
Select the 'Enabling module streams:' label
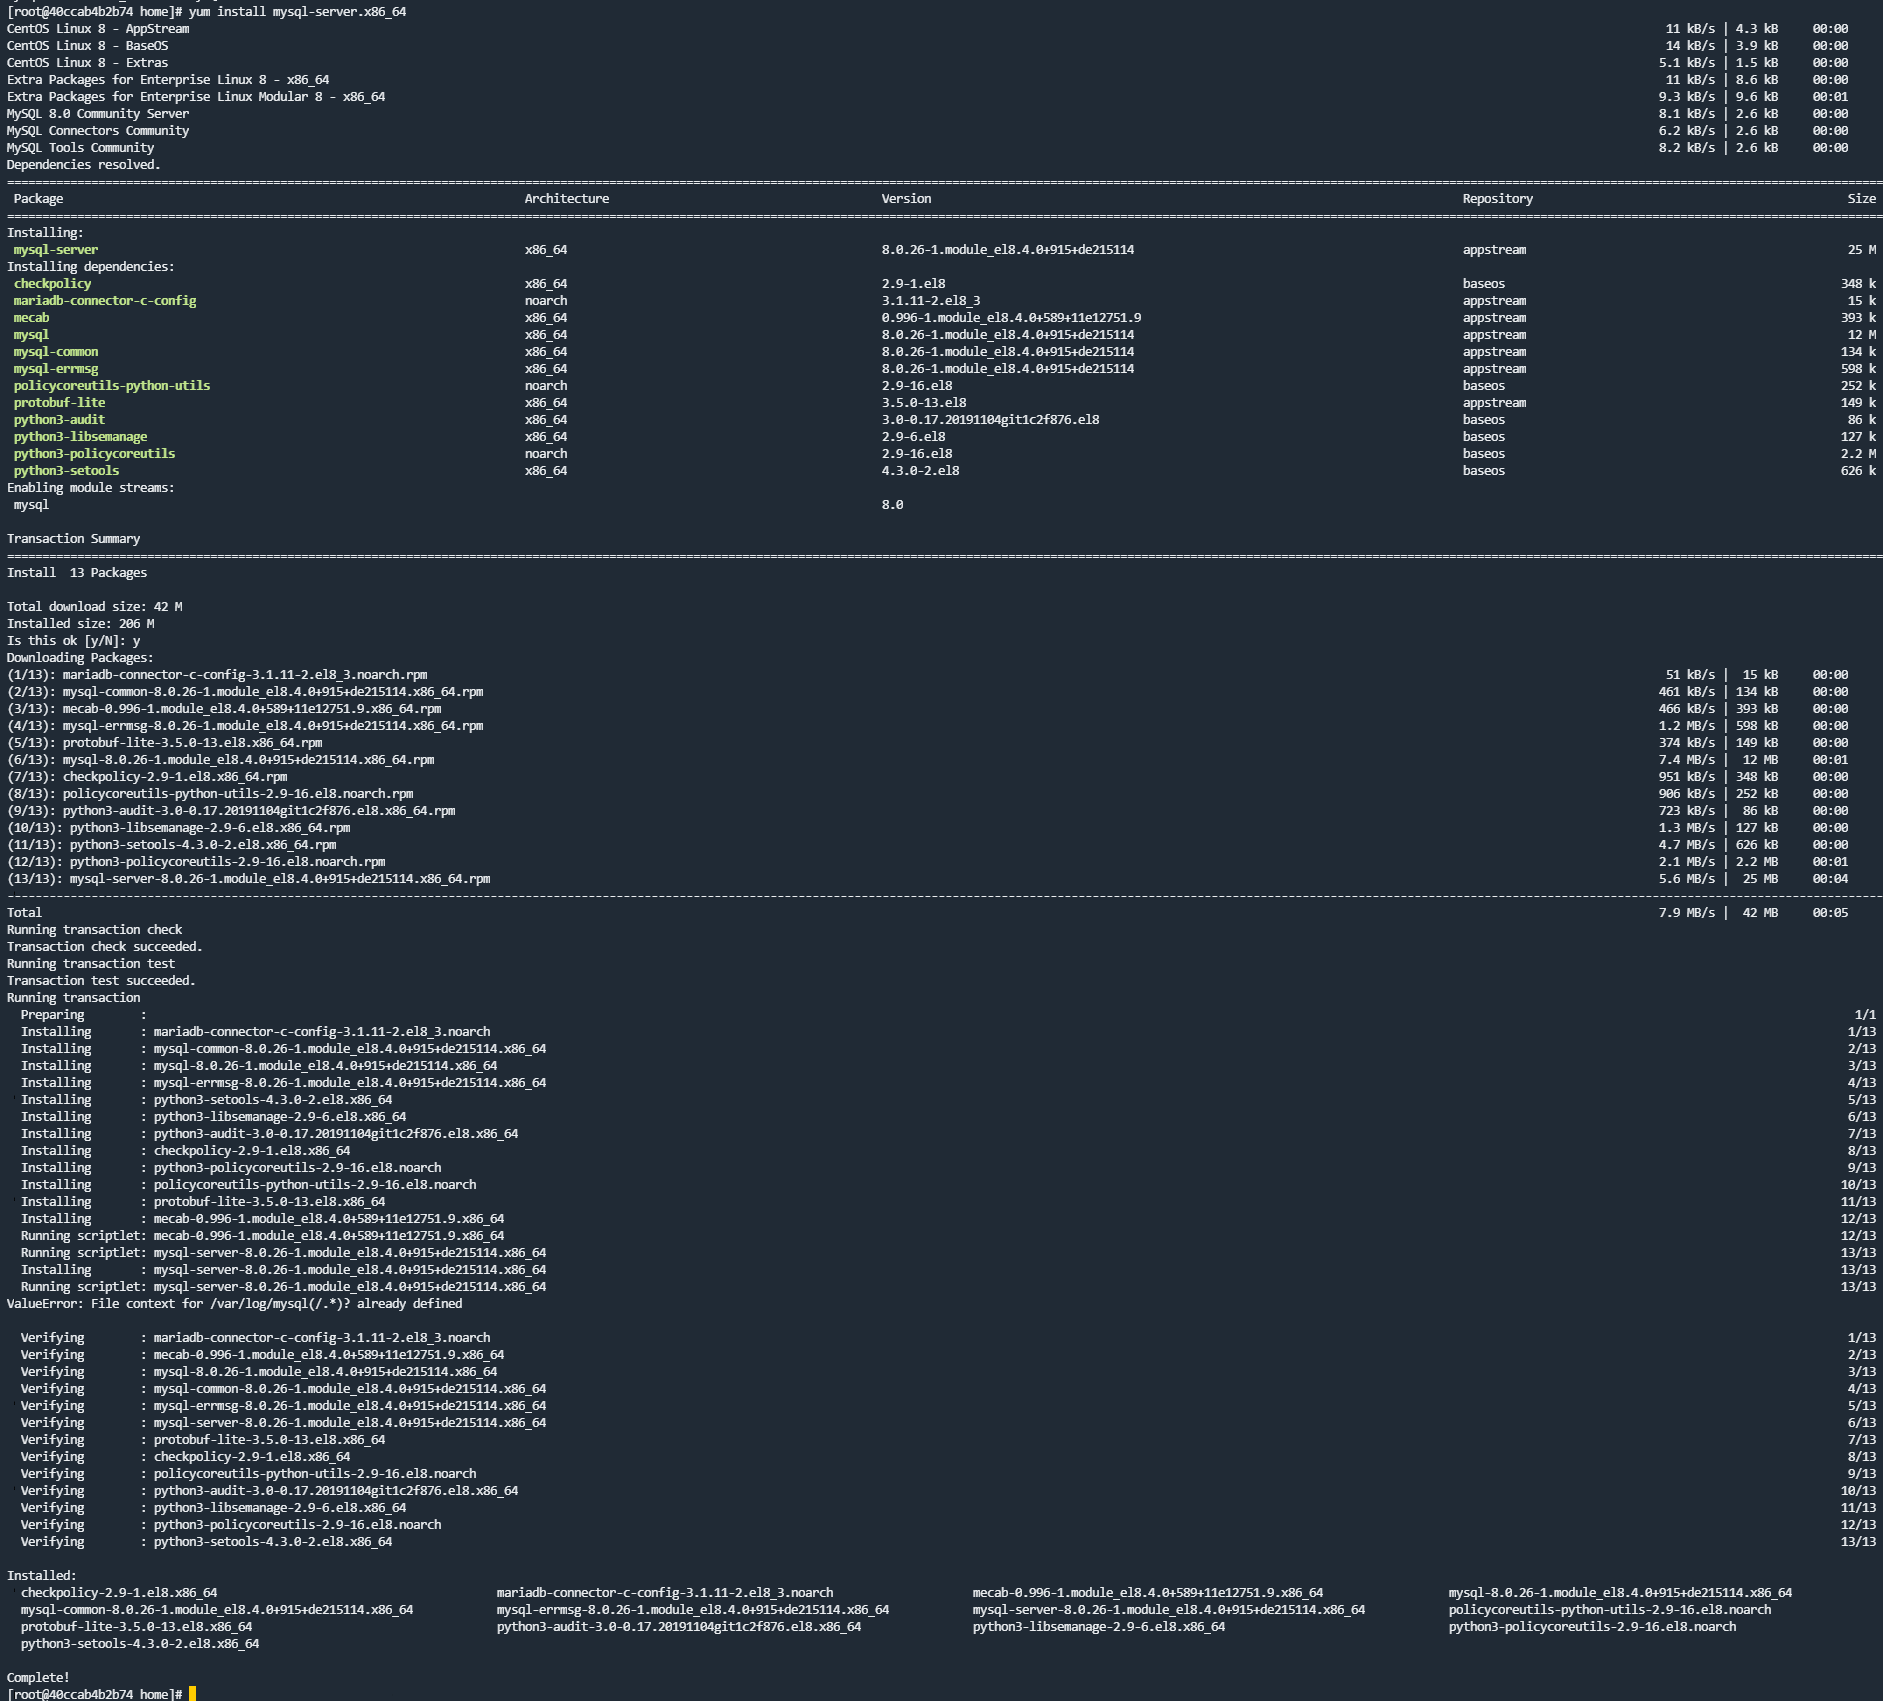tap(91, 488)
